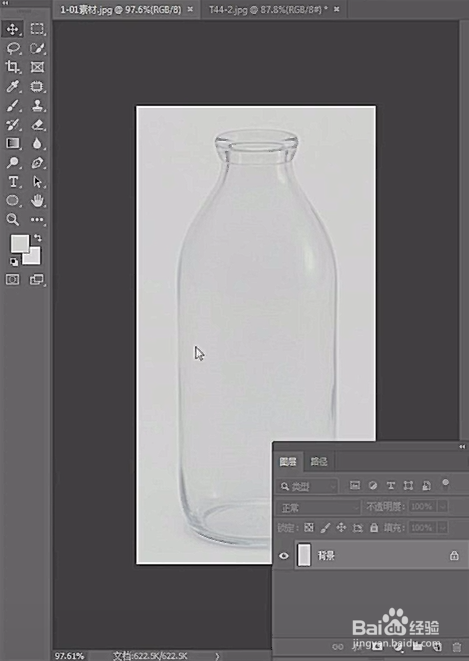The width and height of the screenshot is (469, 661).
Task: Select the Zoom magnifier tool
Action: coord(13,220)
